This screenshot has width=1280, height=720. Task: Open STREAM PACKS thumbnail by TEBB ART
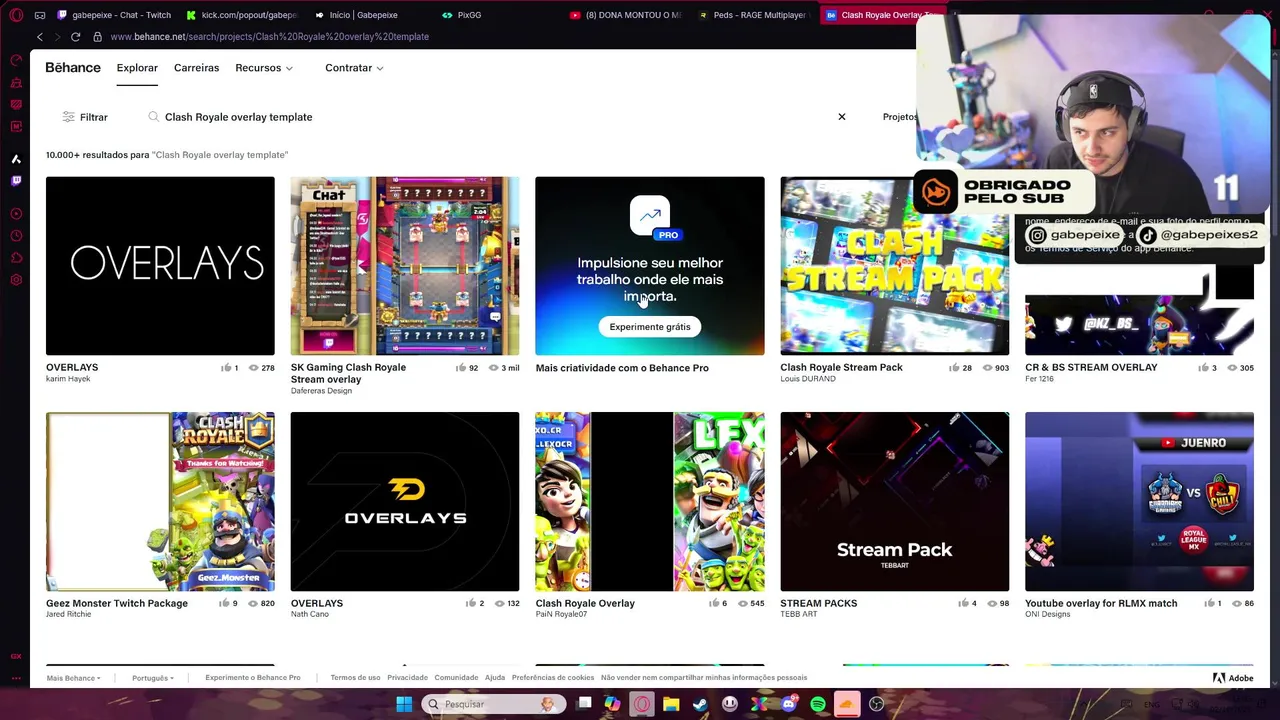894,501
